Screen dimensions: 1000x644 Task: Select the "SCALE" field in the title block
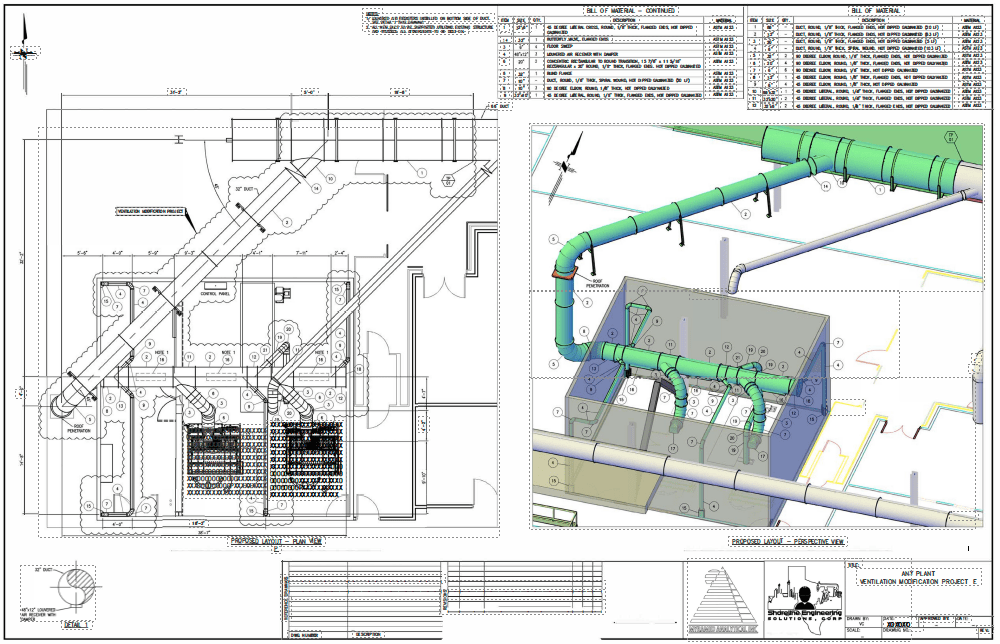coord(861,631)
